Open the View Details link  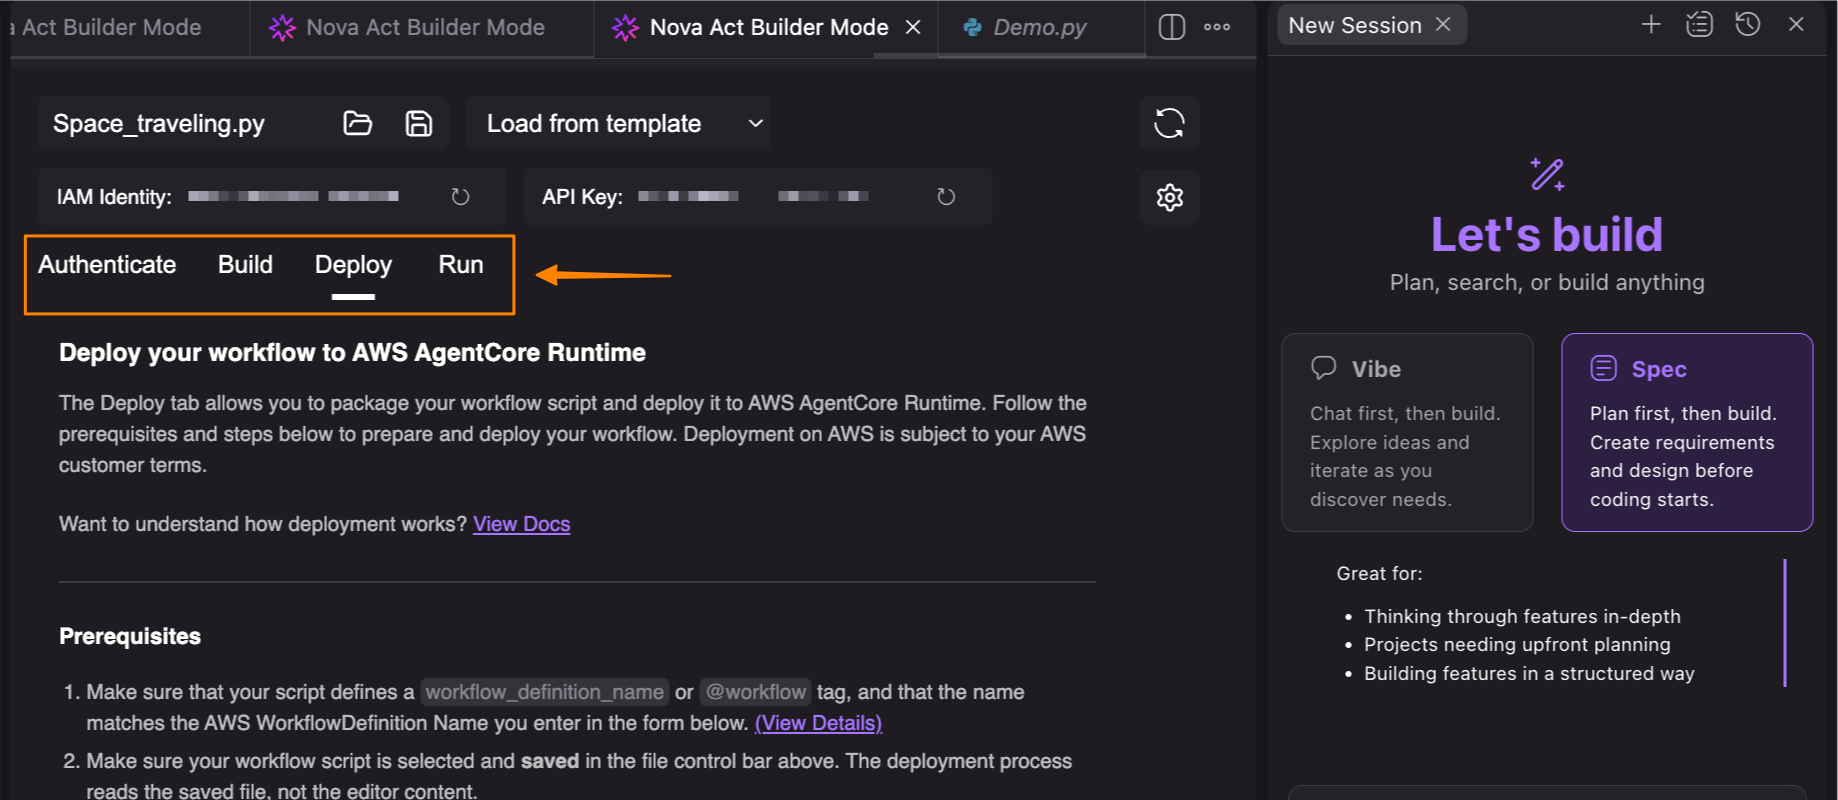[x=818, y=723]
